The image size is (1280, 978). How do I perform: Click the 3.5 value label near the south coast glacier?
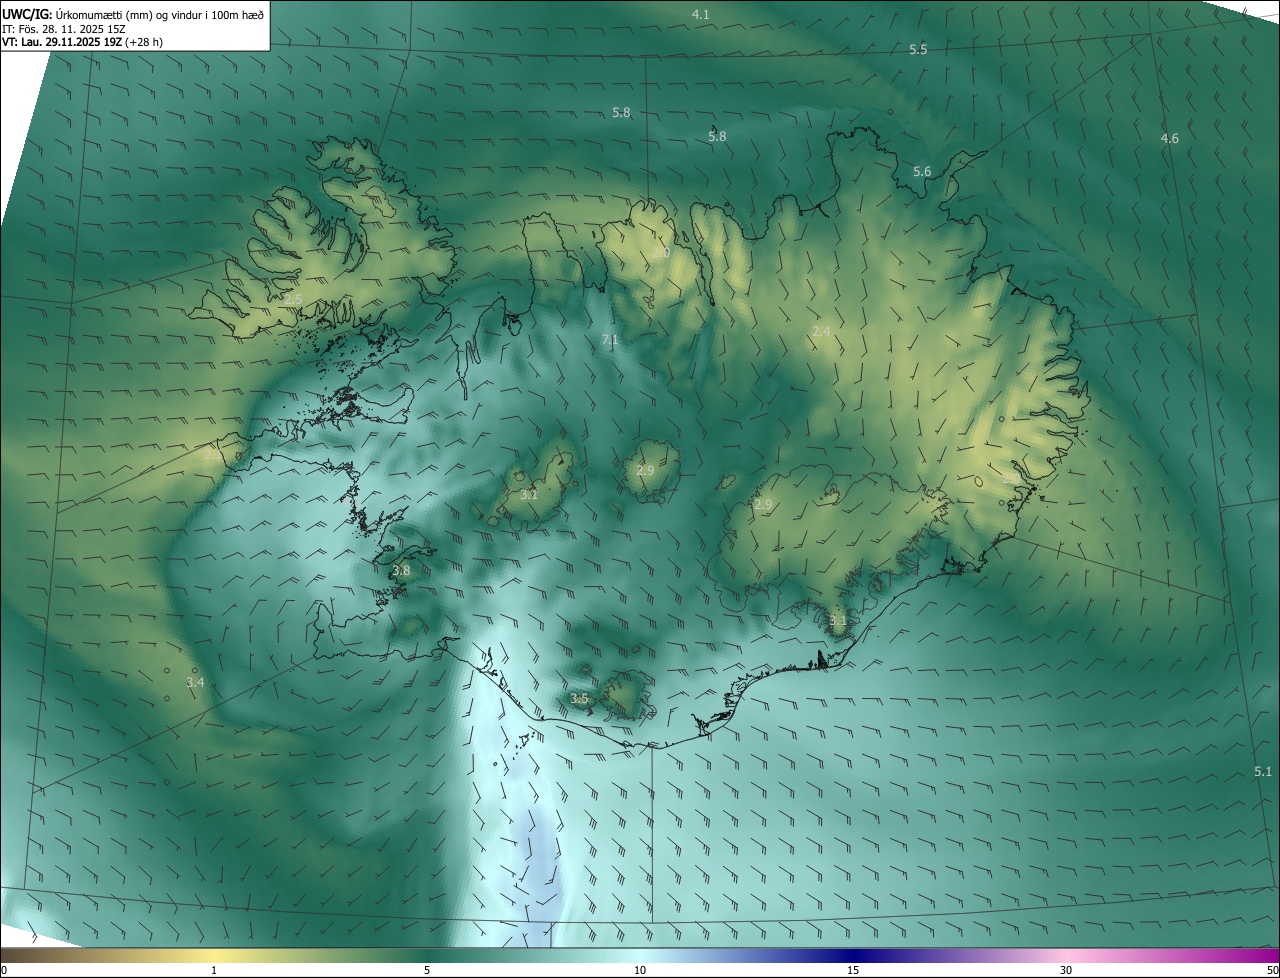(x=579, y=698)
